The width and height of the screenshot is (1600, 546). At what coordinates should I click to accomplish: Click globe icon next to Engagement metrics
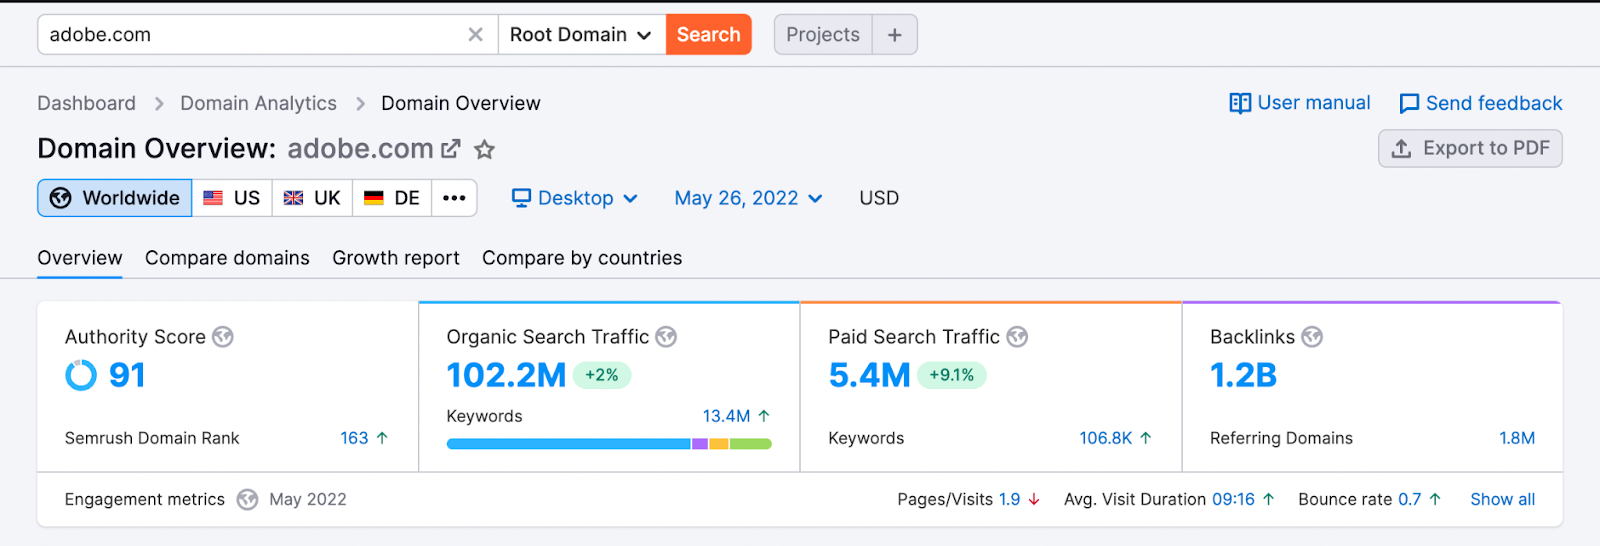(247, 499)
